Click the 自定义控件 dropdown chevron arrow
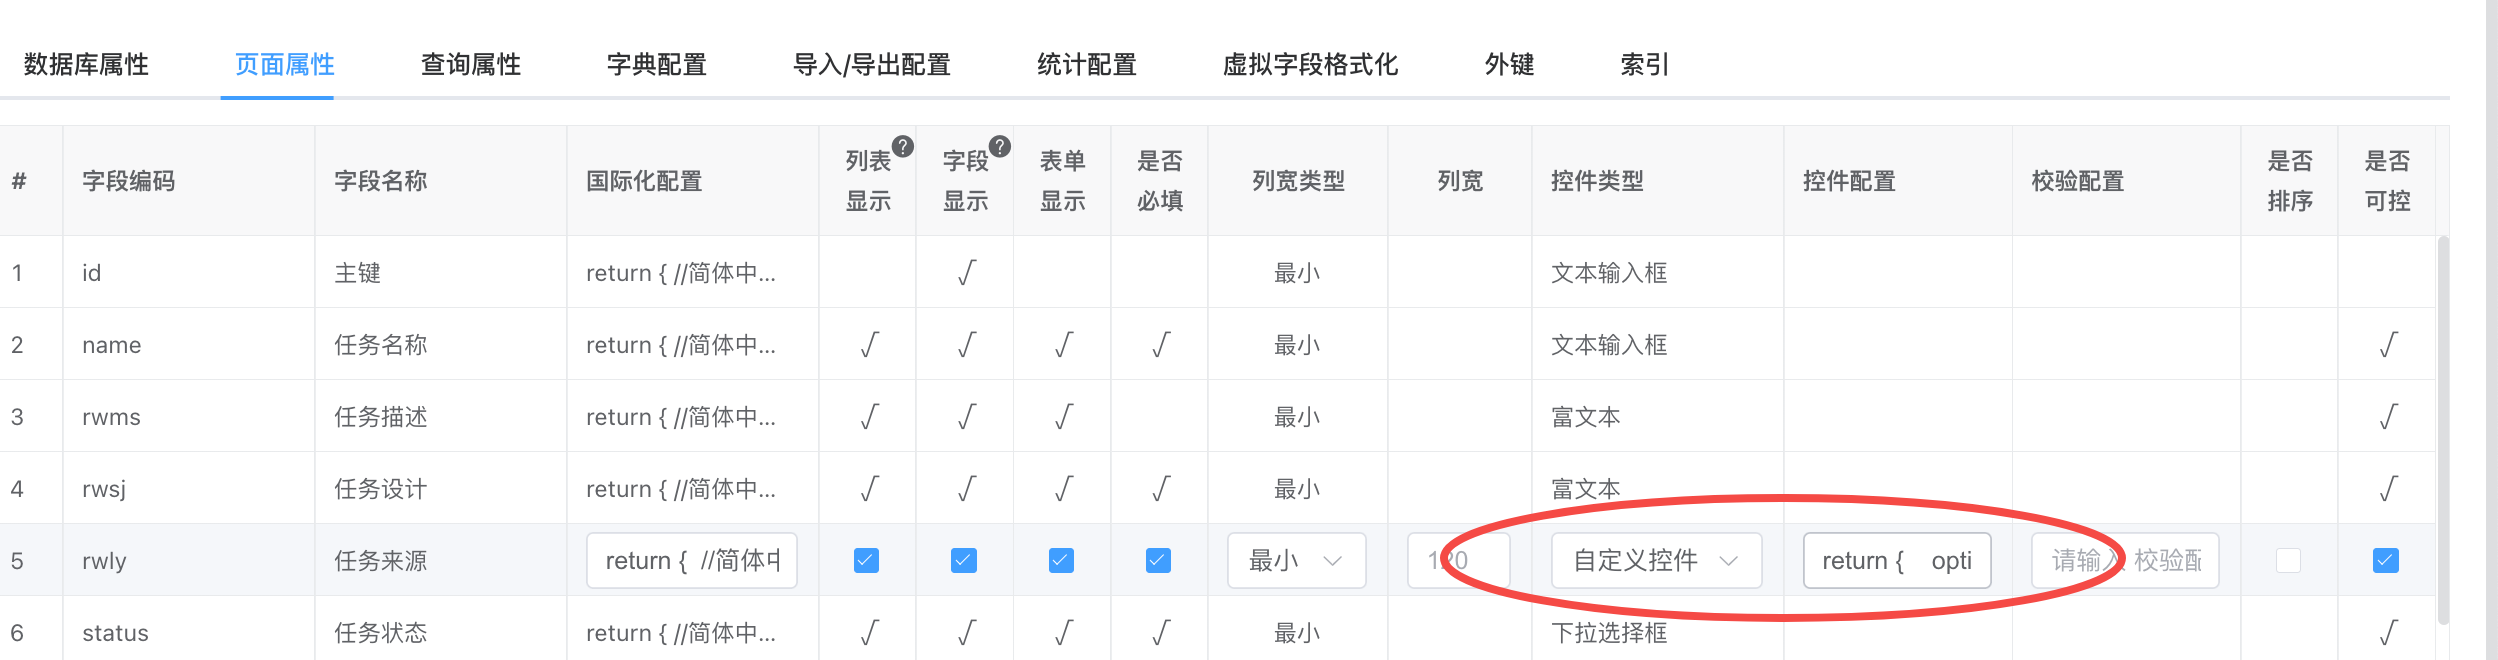 pyautogui.click(x=1728, y=561)
